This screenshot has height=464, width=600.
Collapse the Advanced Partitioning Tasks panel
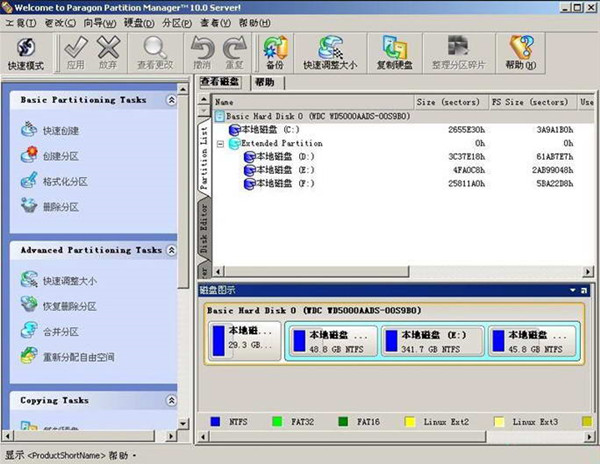pos(171,250)
